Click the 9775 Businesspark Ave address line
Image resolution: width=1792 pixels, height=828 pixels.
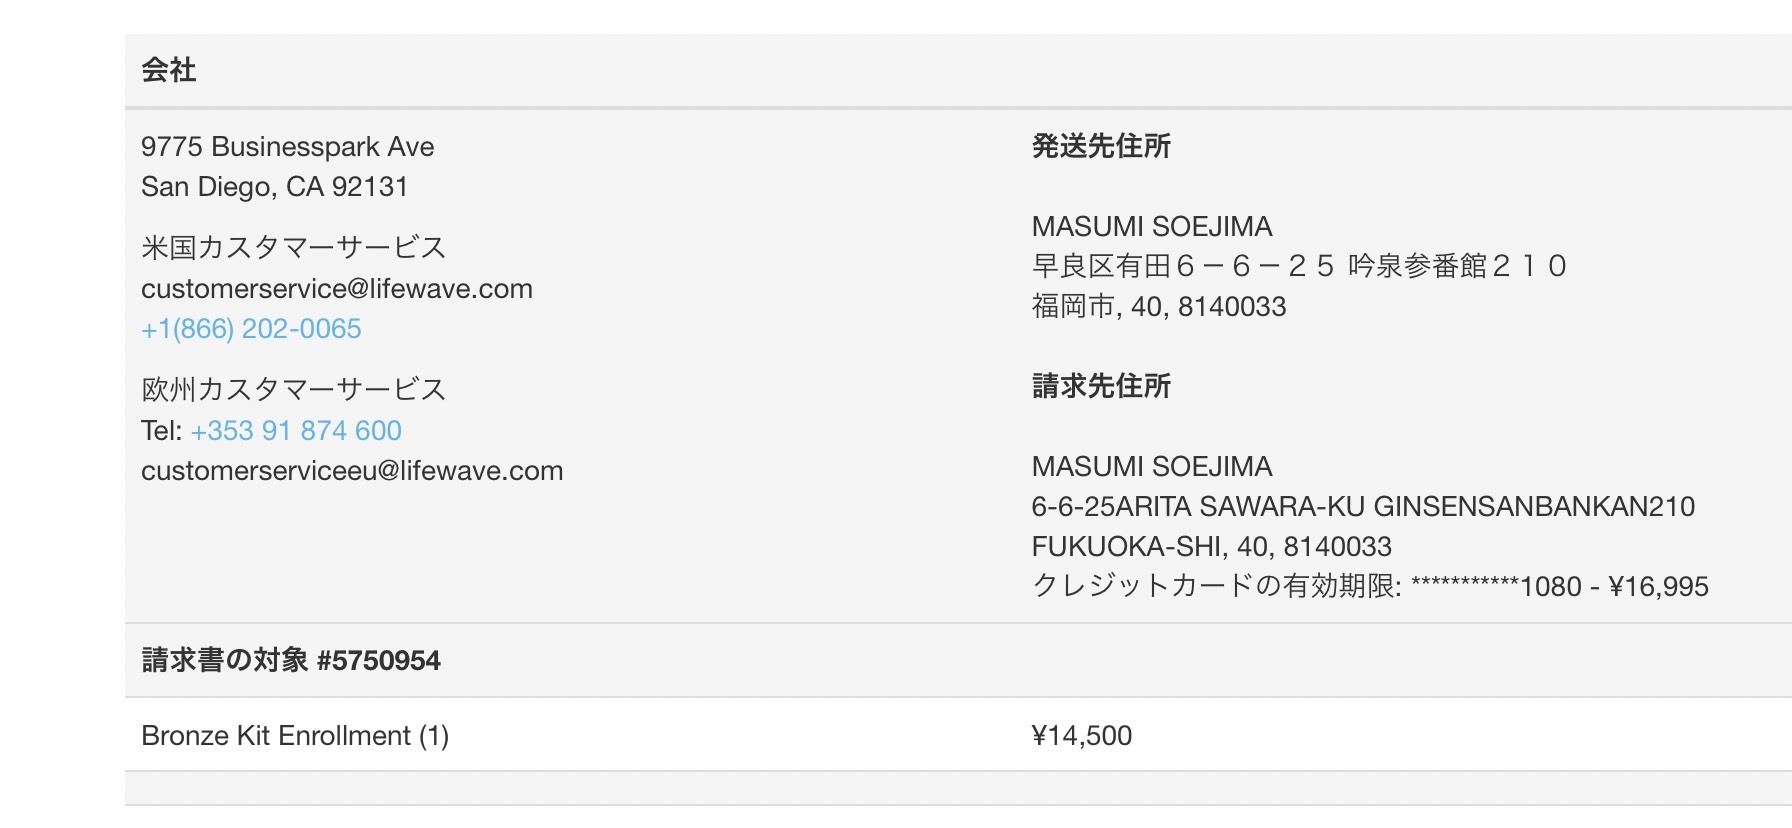(288, 147)
